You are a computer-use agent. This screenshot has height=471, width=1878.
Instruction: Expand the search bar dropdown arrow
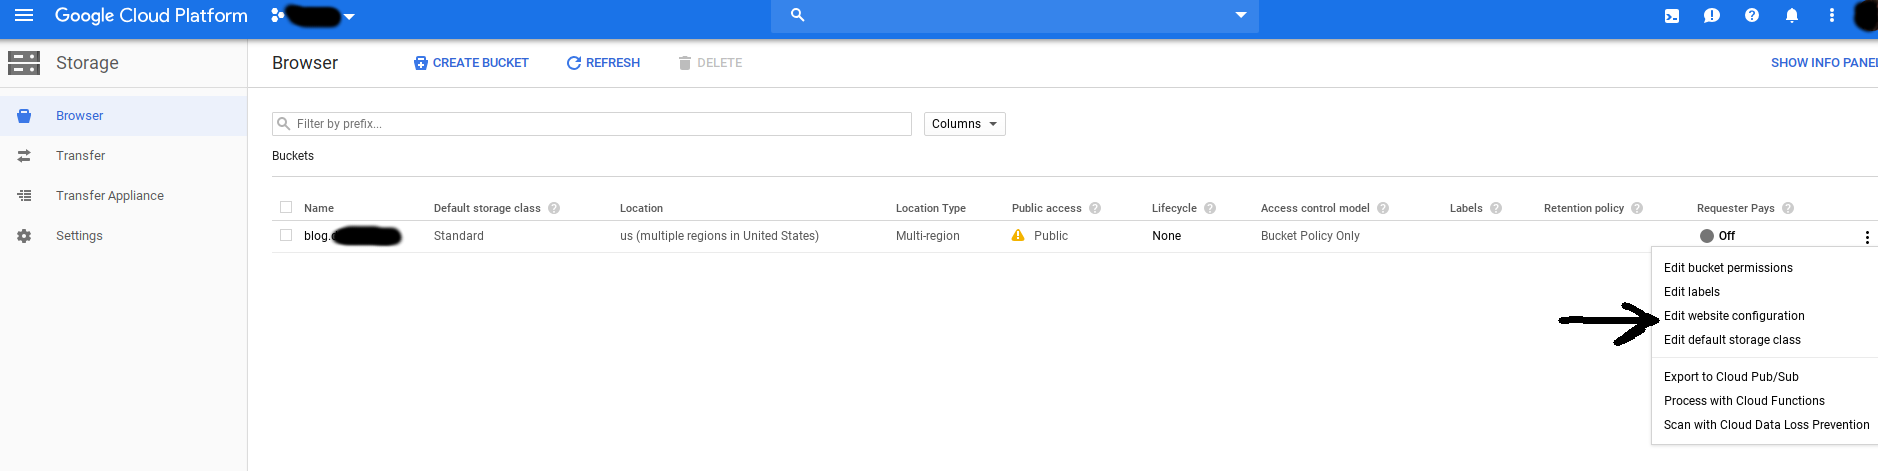(1241, 15)
